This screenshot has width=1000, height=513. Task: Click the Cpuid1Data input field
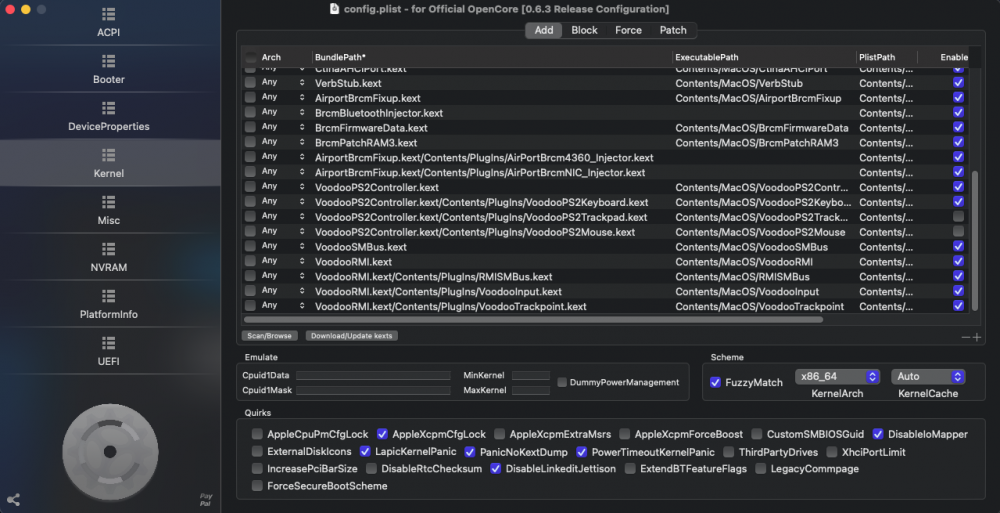pos(373,375)
